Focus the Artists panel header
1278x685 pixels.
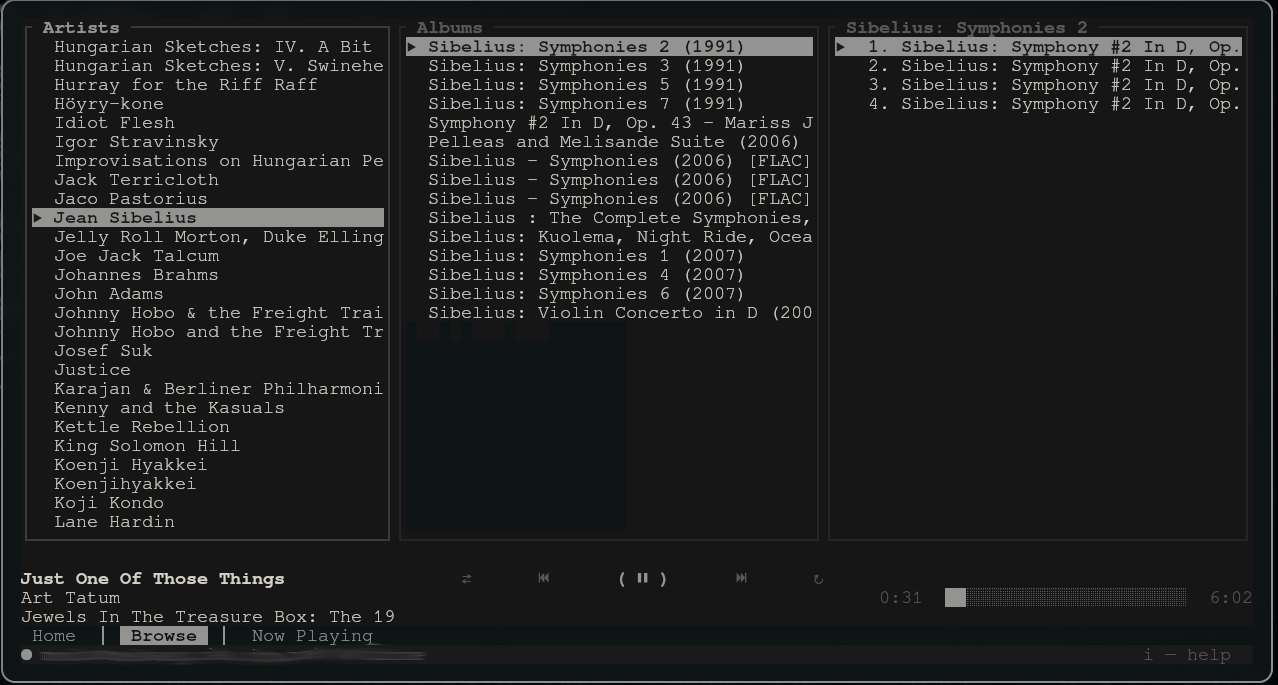pyautogui.click(x=81, y=28)
